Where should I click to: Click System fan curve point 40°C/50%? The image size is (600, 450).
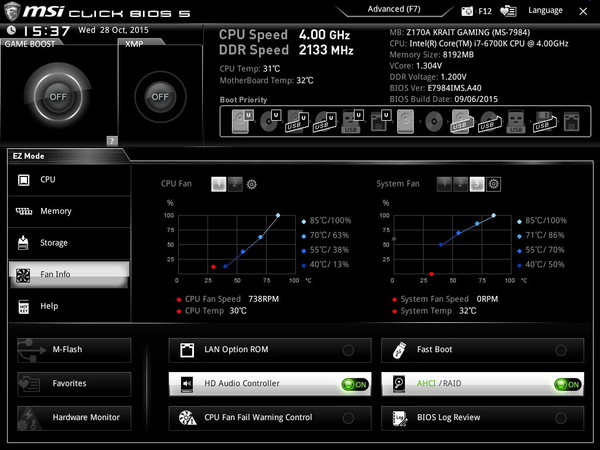click(441, 245)
